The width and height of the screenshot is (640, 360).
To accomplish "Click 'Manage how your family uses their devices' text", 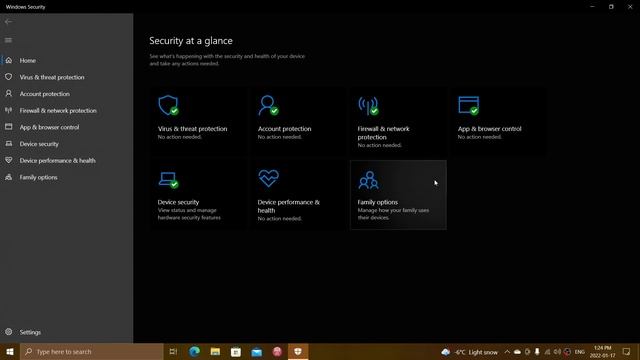I will pos(393,214).
